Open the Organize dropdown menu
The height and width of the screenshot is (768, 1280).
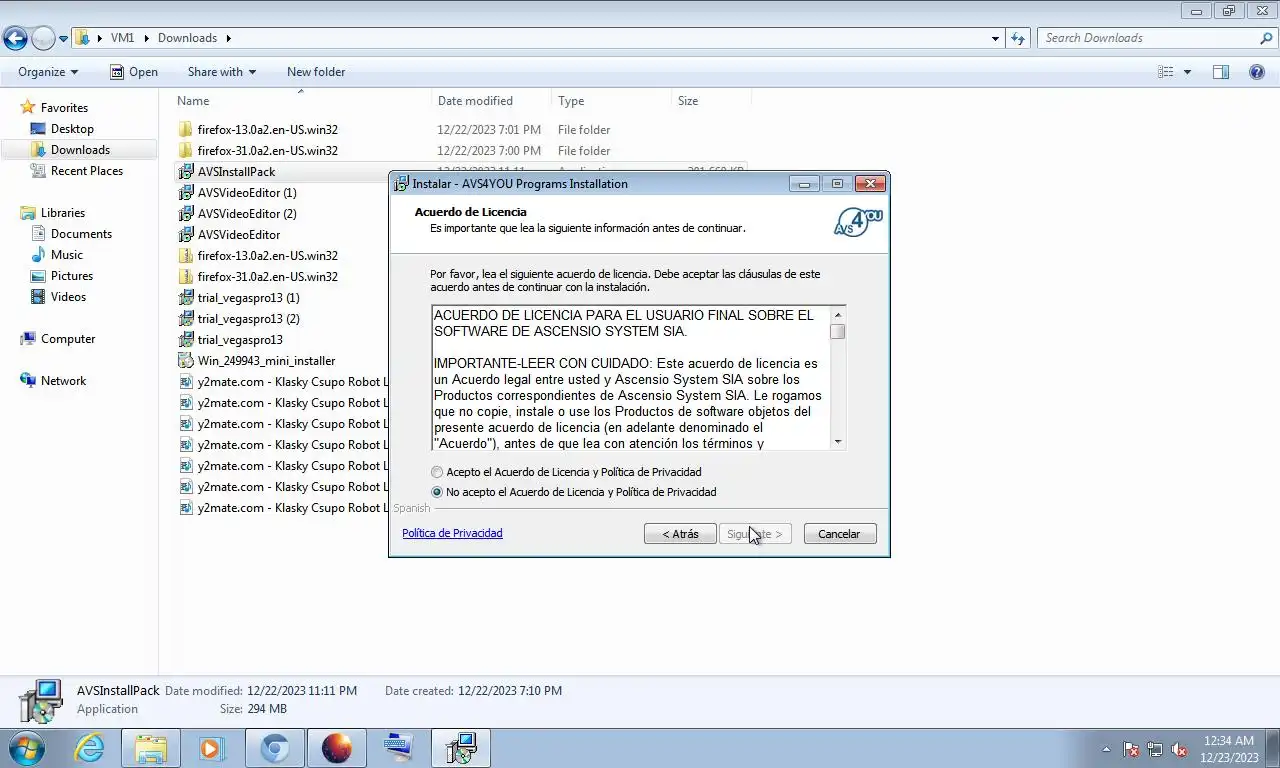48,72
